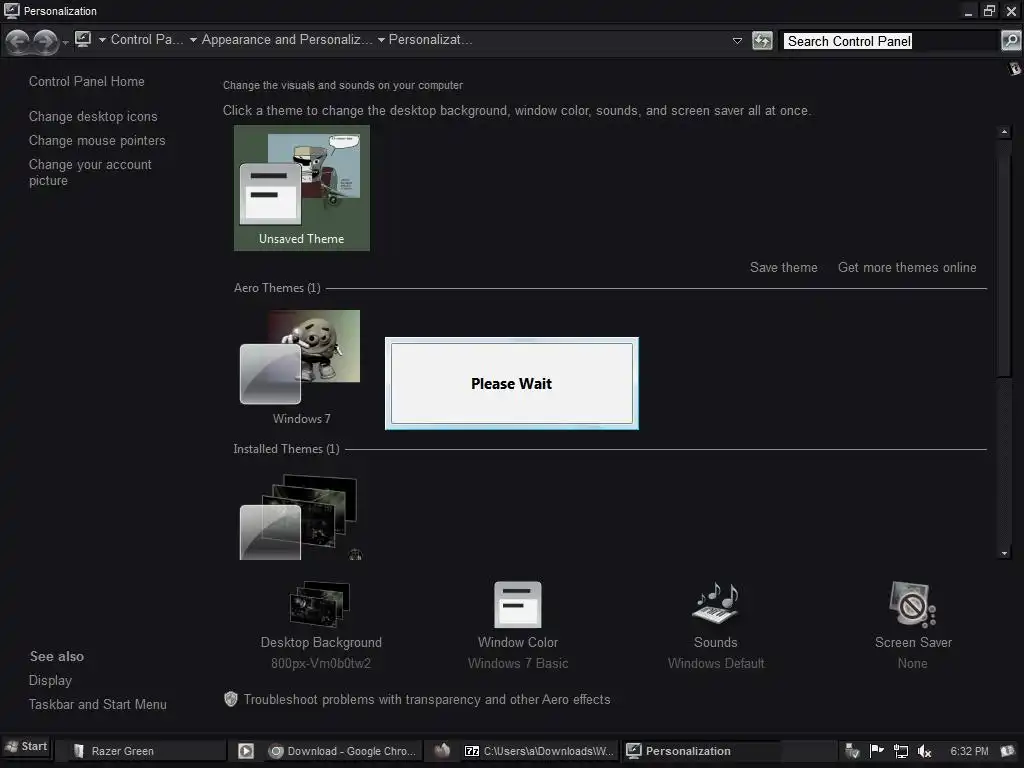Click the computer icon in address bar
1024x768 pixels.
[x=83, y=39]
